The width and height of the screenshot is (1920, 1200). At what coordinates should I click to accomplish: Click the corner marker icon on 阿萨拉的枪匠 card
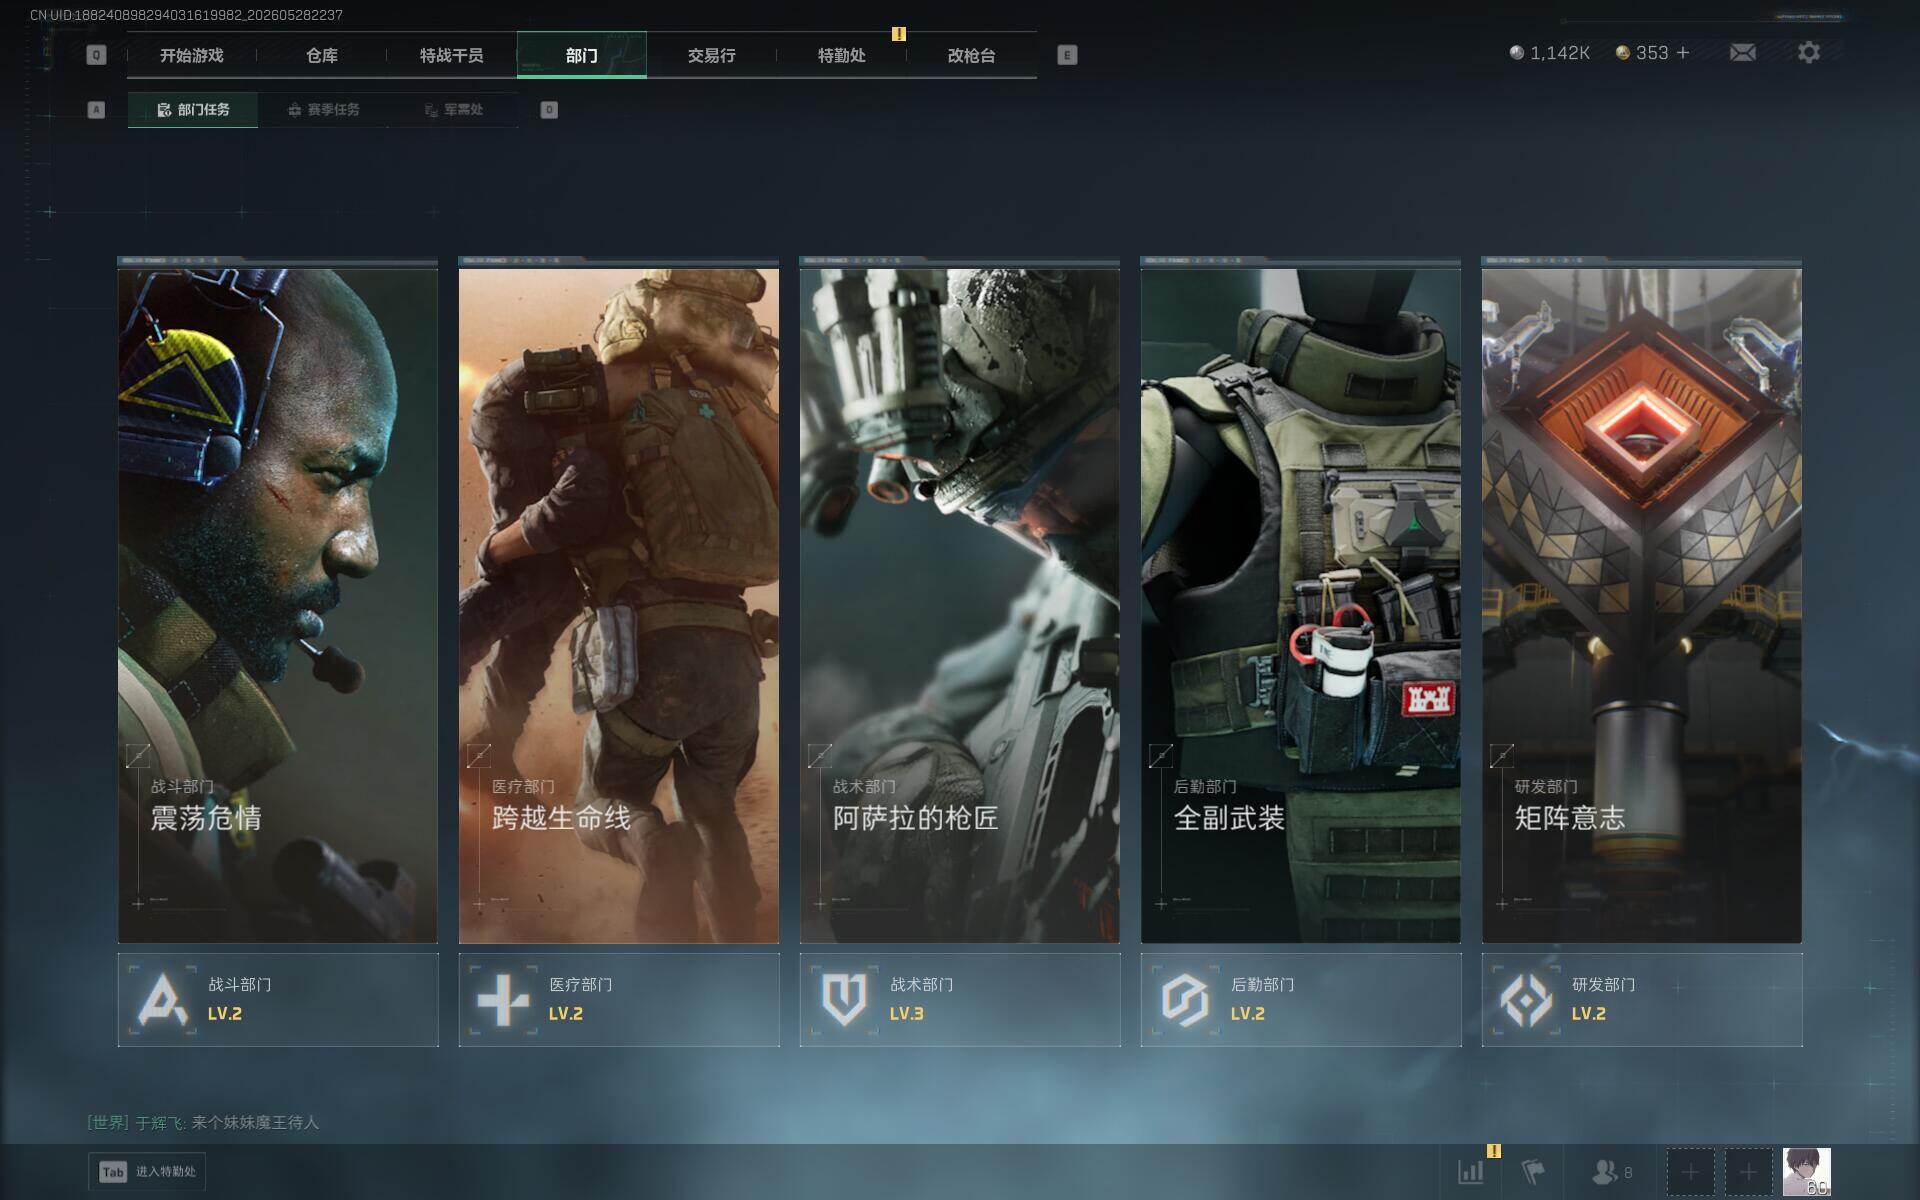(x=820, y=756)
